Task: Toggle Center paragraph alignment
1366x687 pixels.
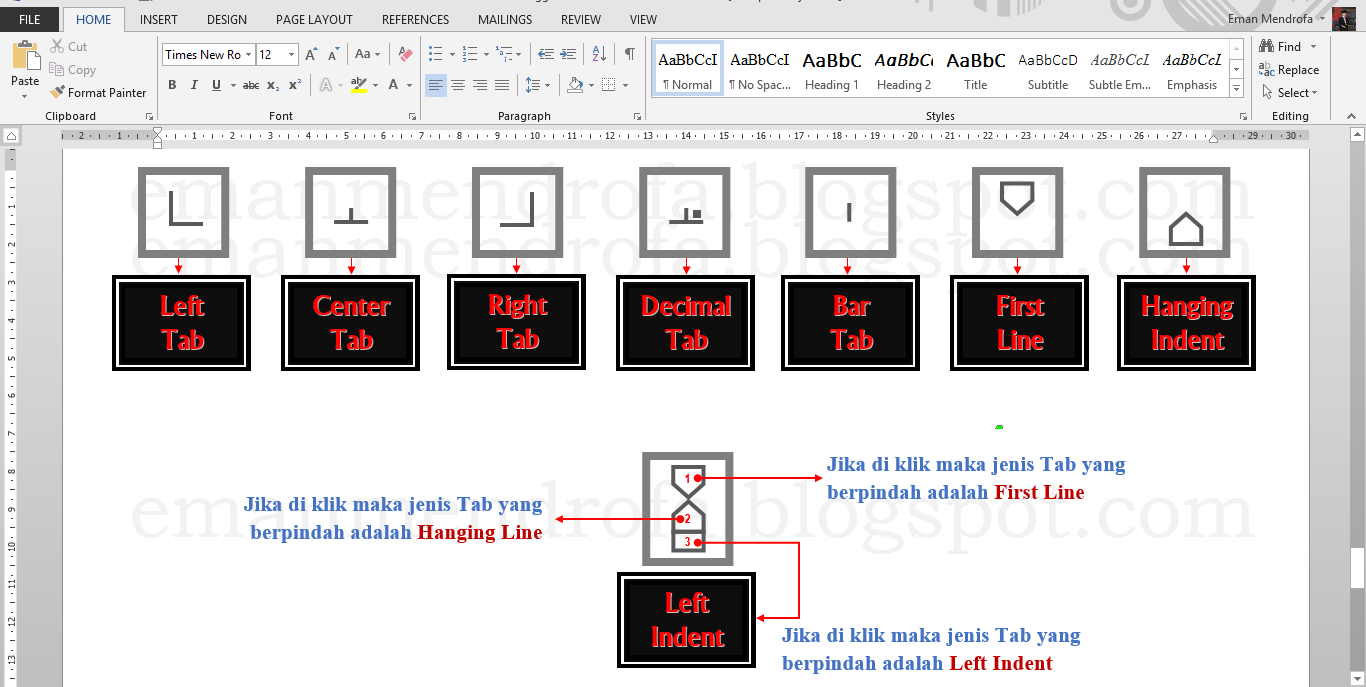Action: pyautogui.click(x=458, y=86)
